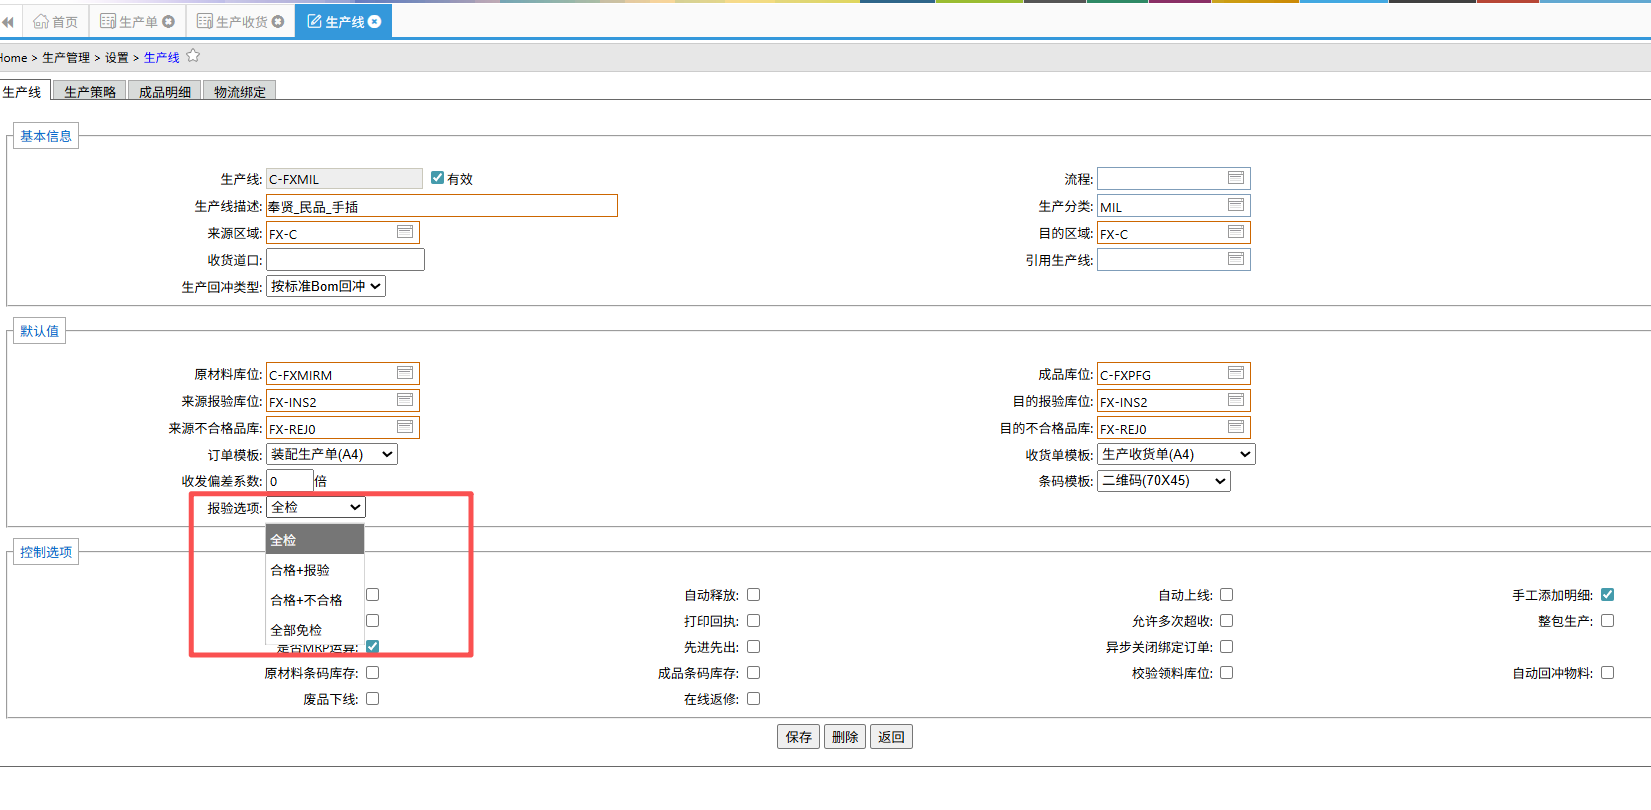The image size is (1651, 810).
Task: Toggle the 允许多次超收 checkbox
Action: 1226,620
